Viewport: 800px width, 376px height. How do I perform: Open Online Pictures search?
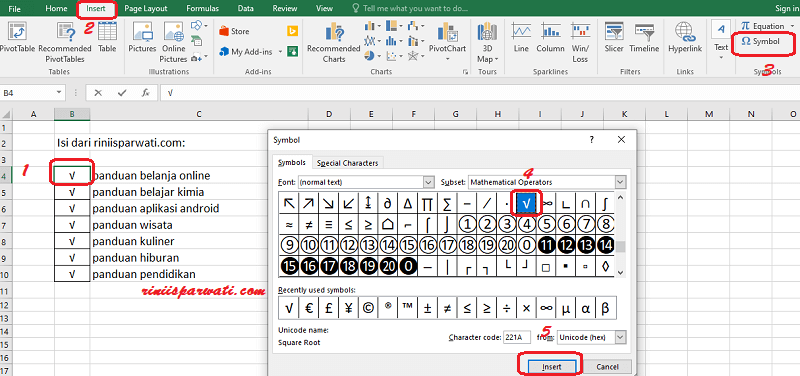(173, 42)
